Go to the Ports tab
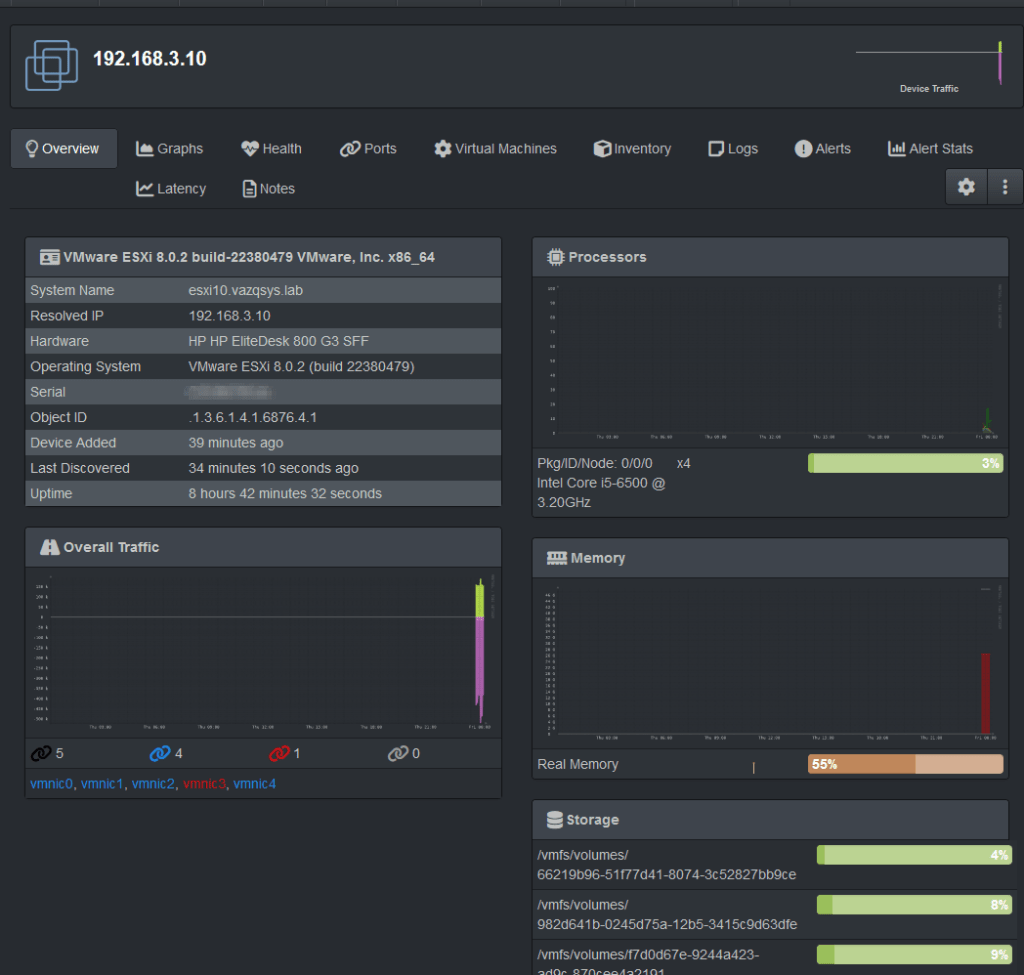 [368, 148]
